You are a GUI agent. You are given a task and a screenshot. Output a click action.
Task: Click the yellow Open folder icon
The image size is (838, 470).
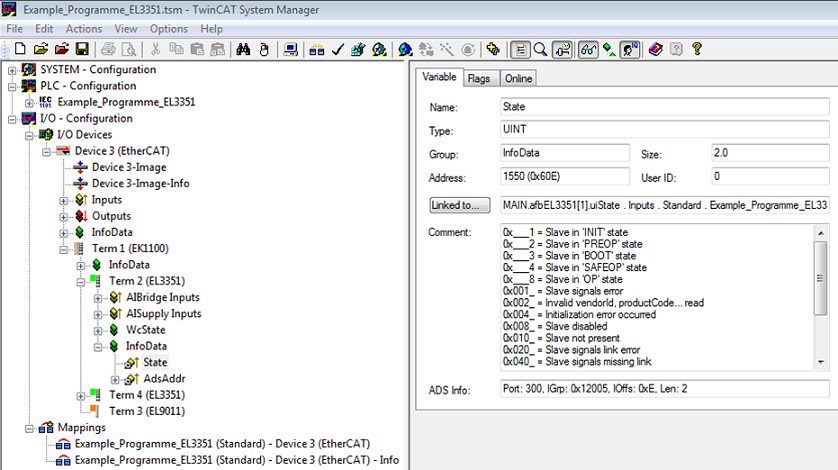pos(41,49)
